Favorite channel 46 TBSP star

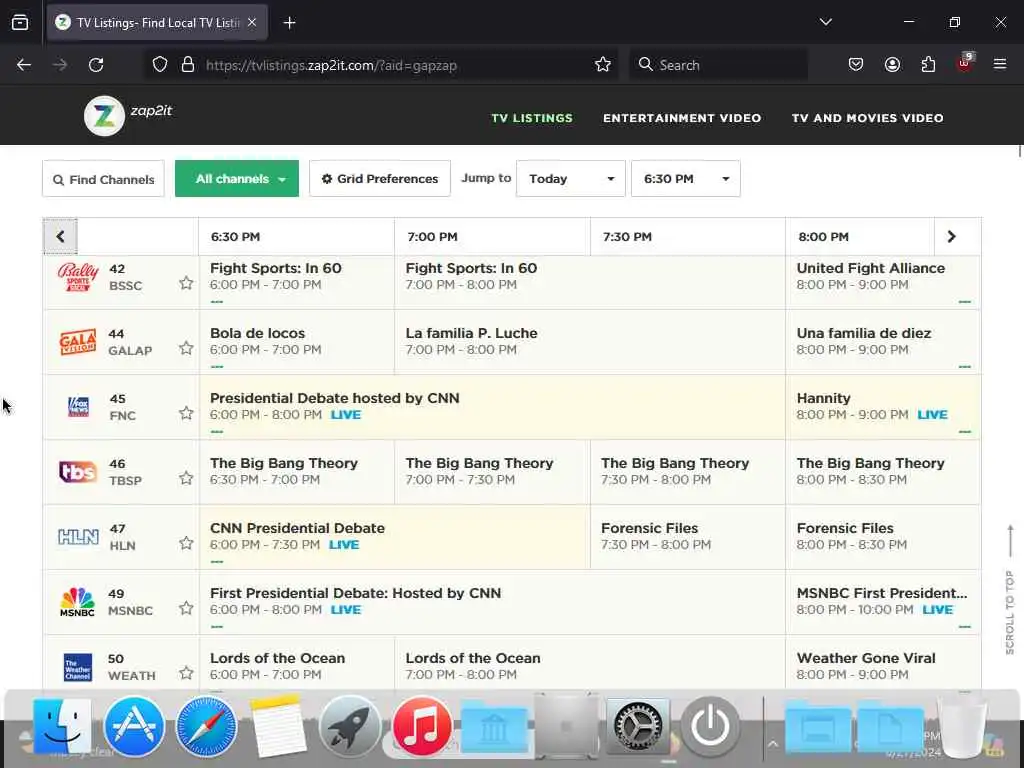186,478
